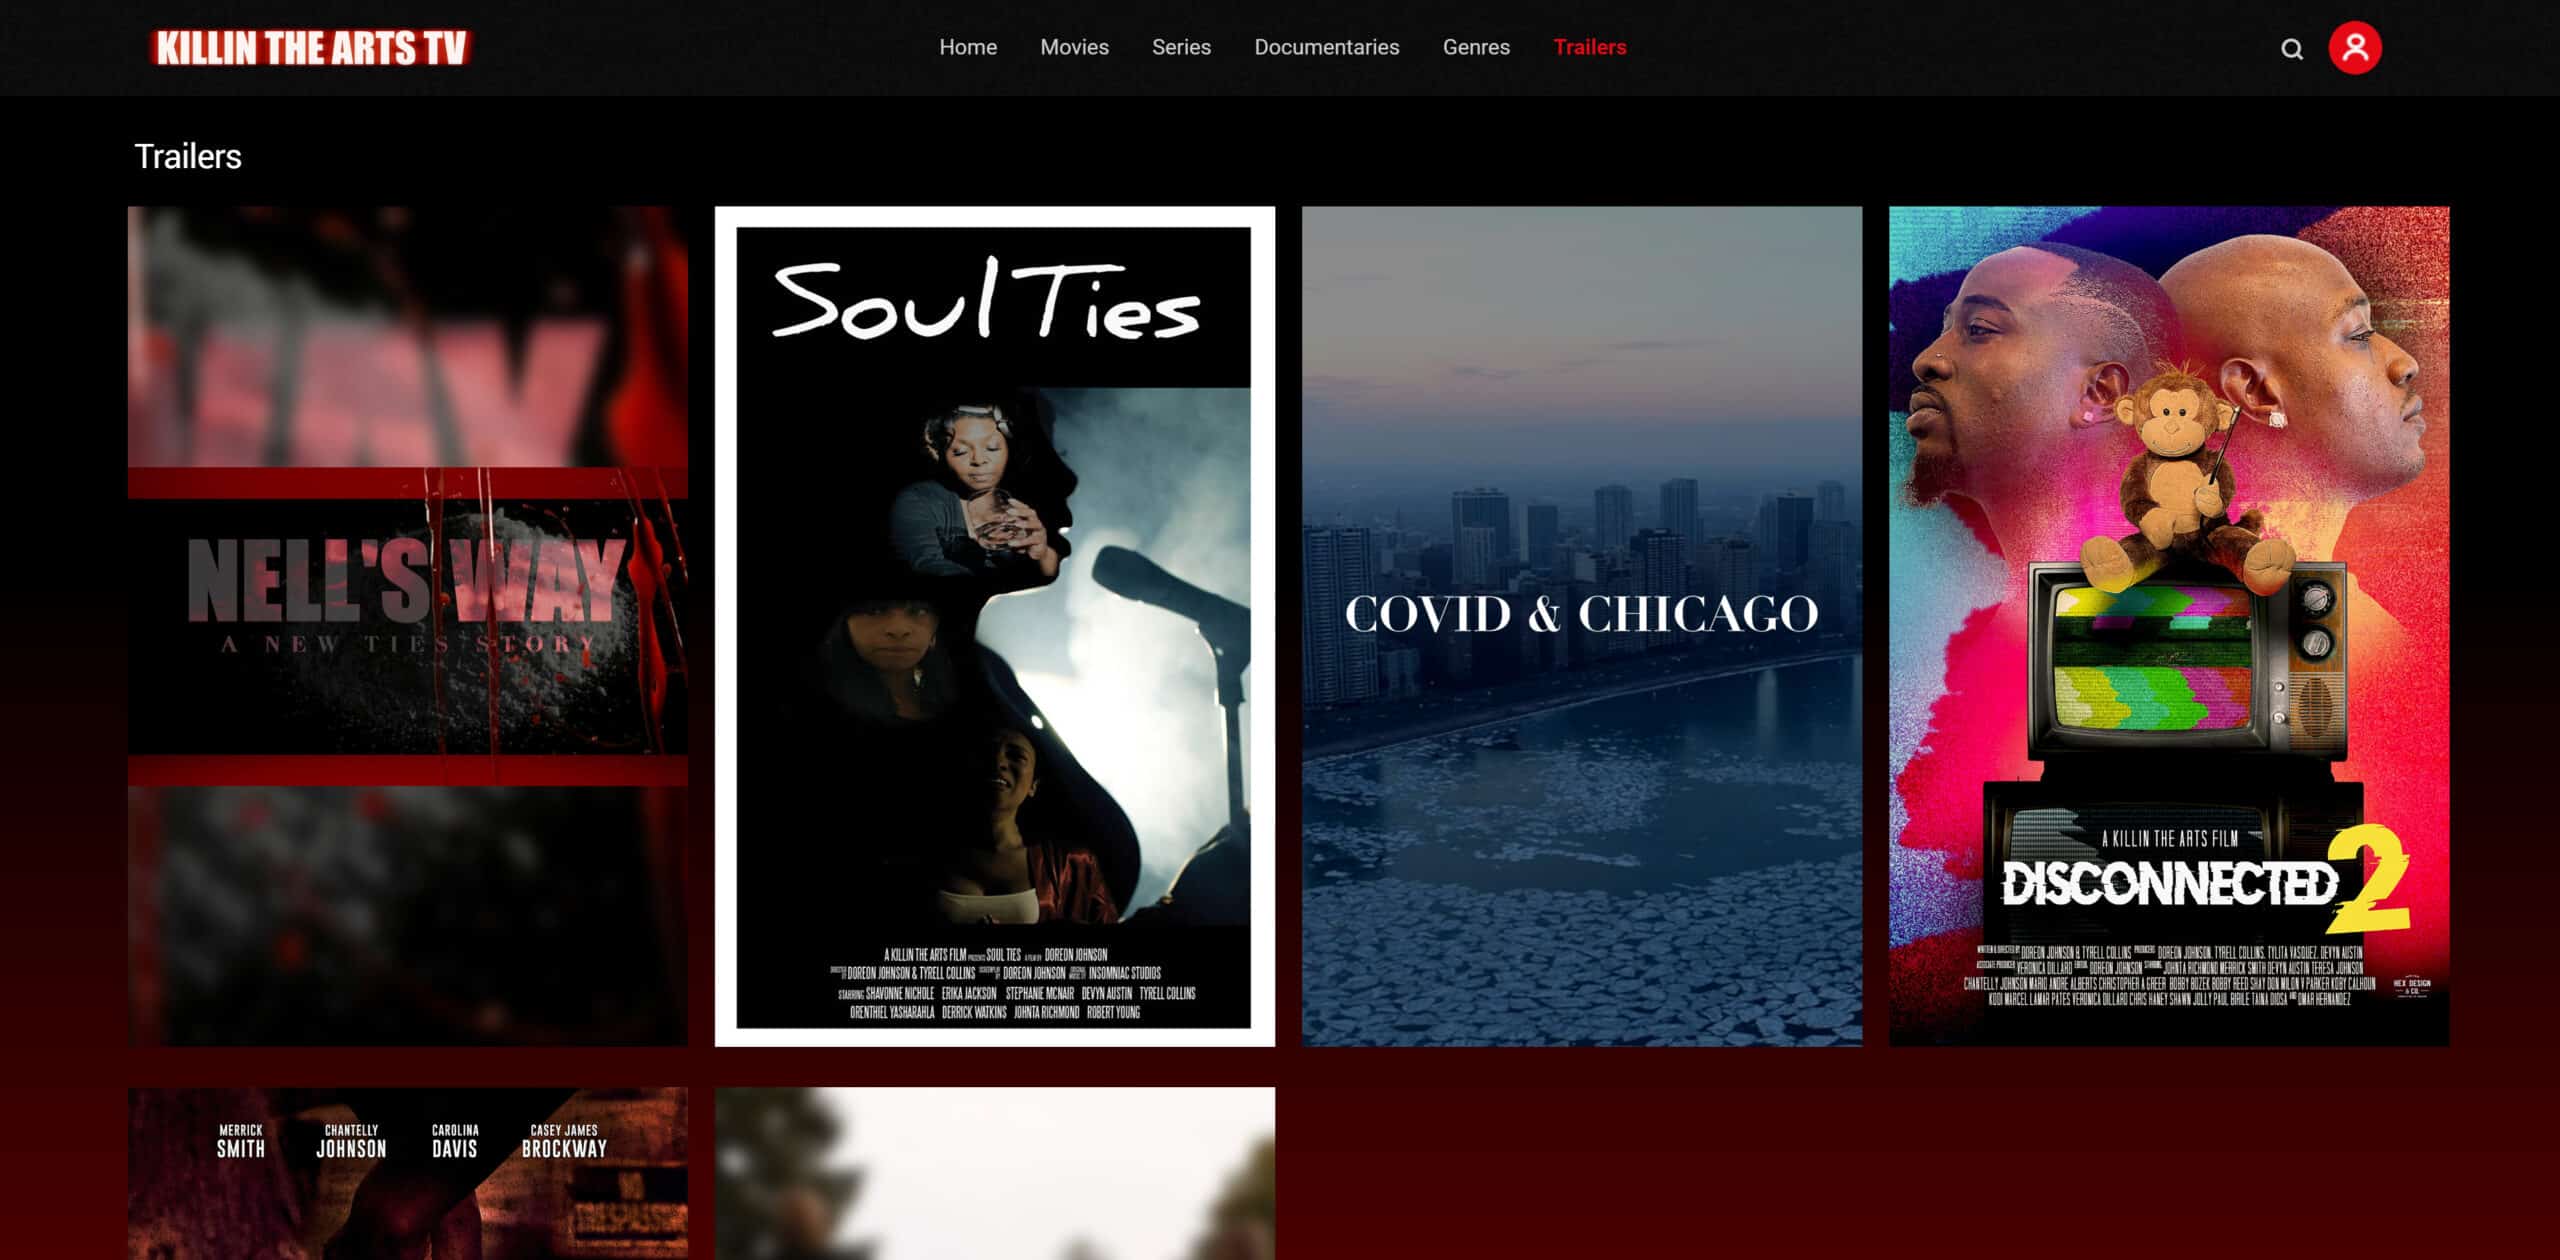Viewport: 2560px width, 1260px height.
Task: Open the Nell's Way trailer poster
Action: tap(408, 626)
